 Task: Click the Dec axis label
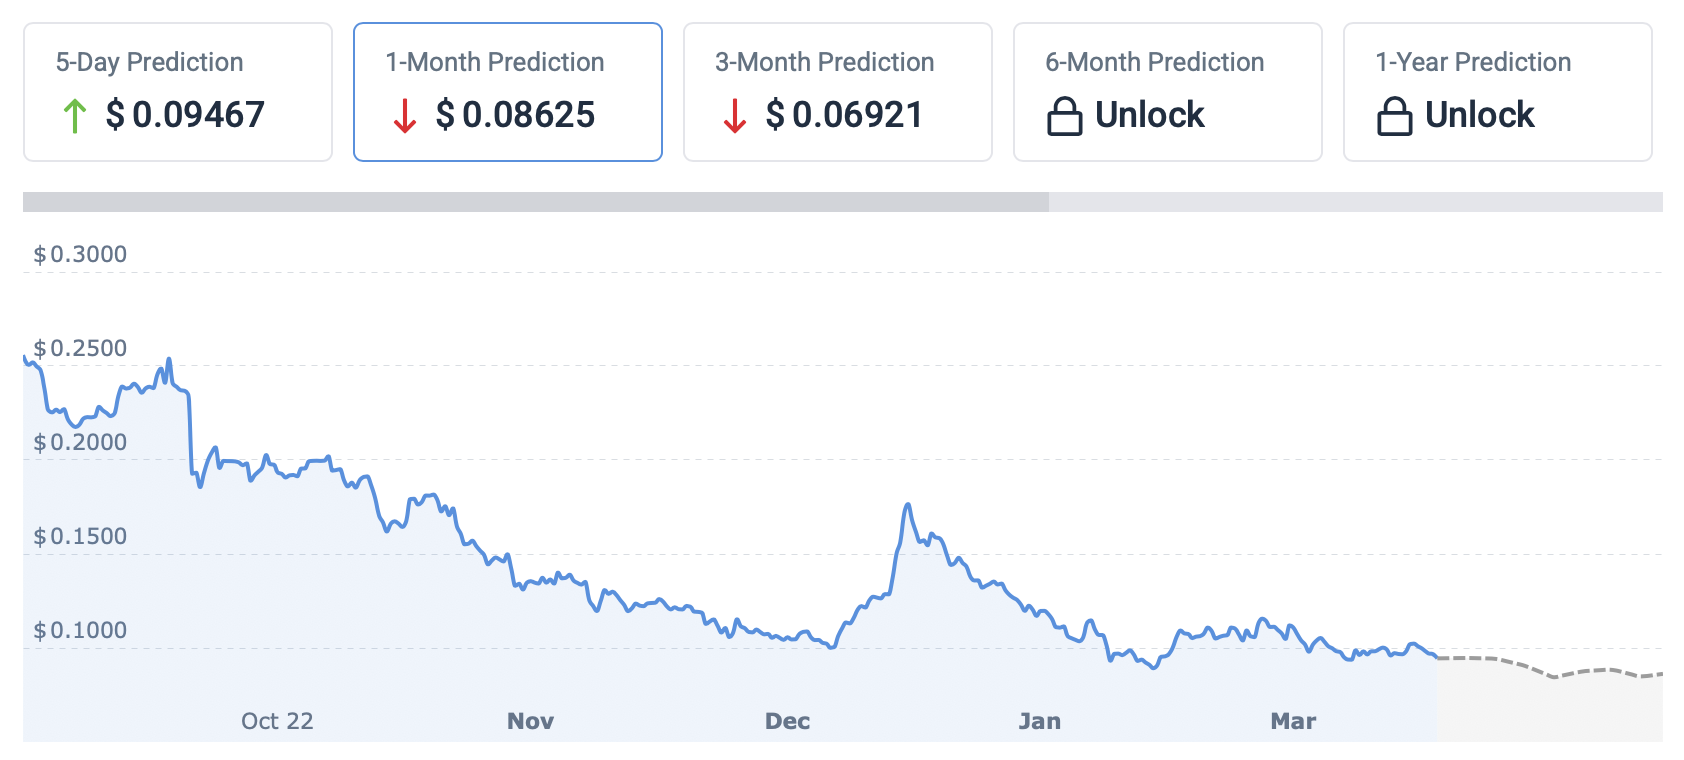tap(787, 721)
